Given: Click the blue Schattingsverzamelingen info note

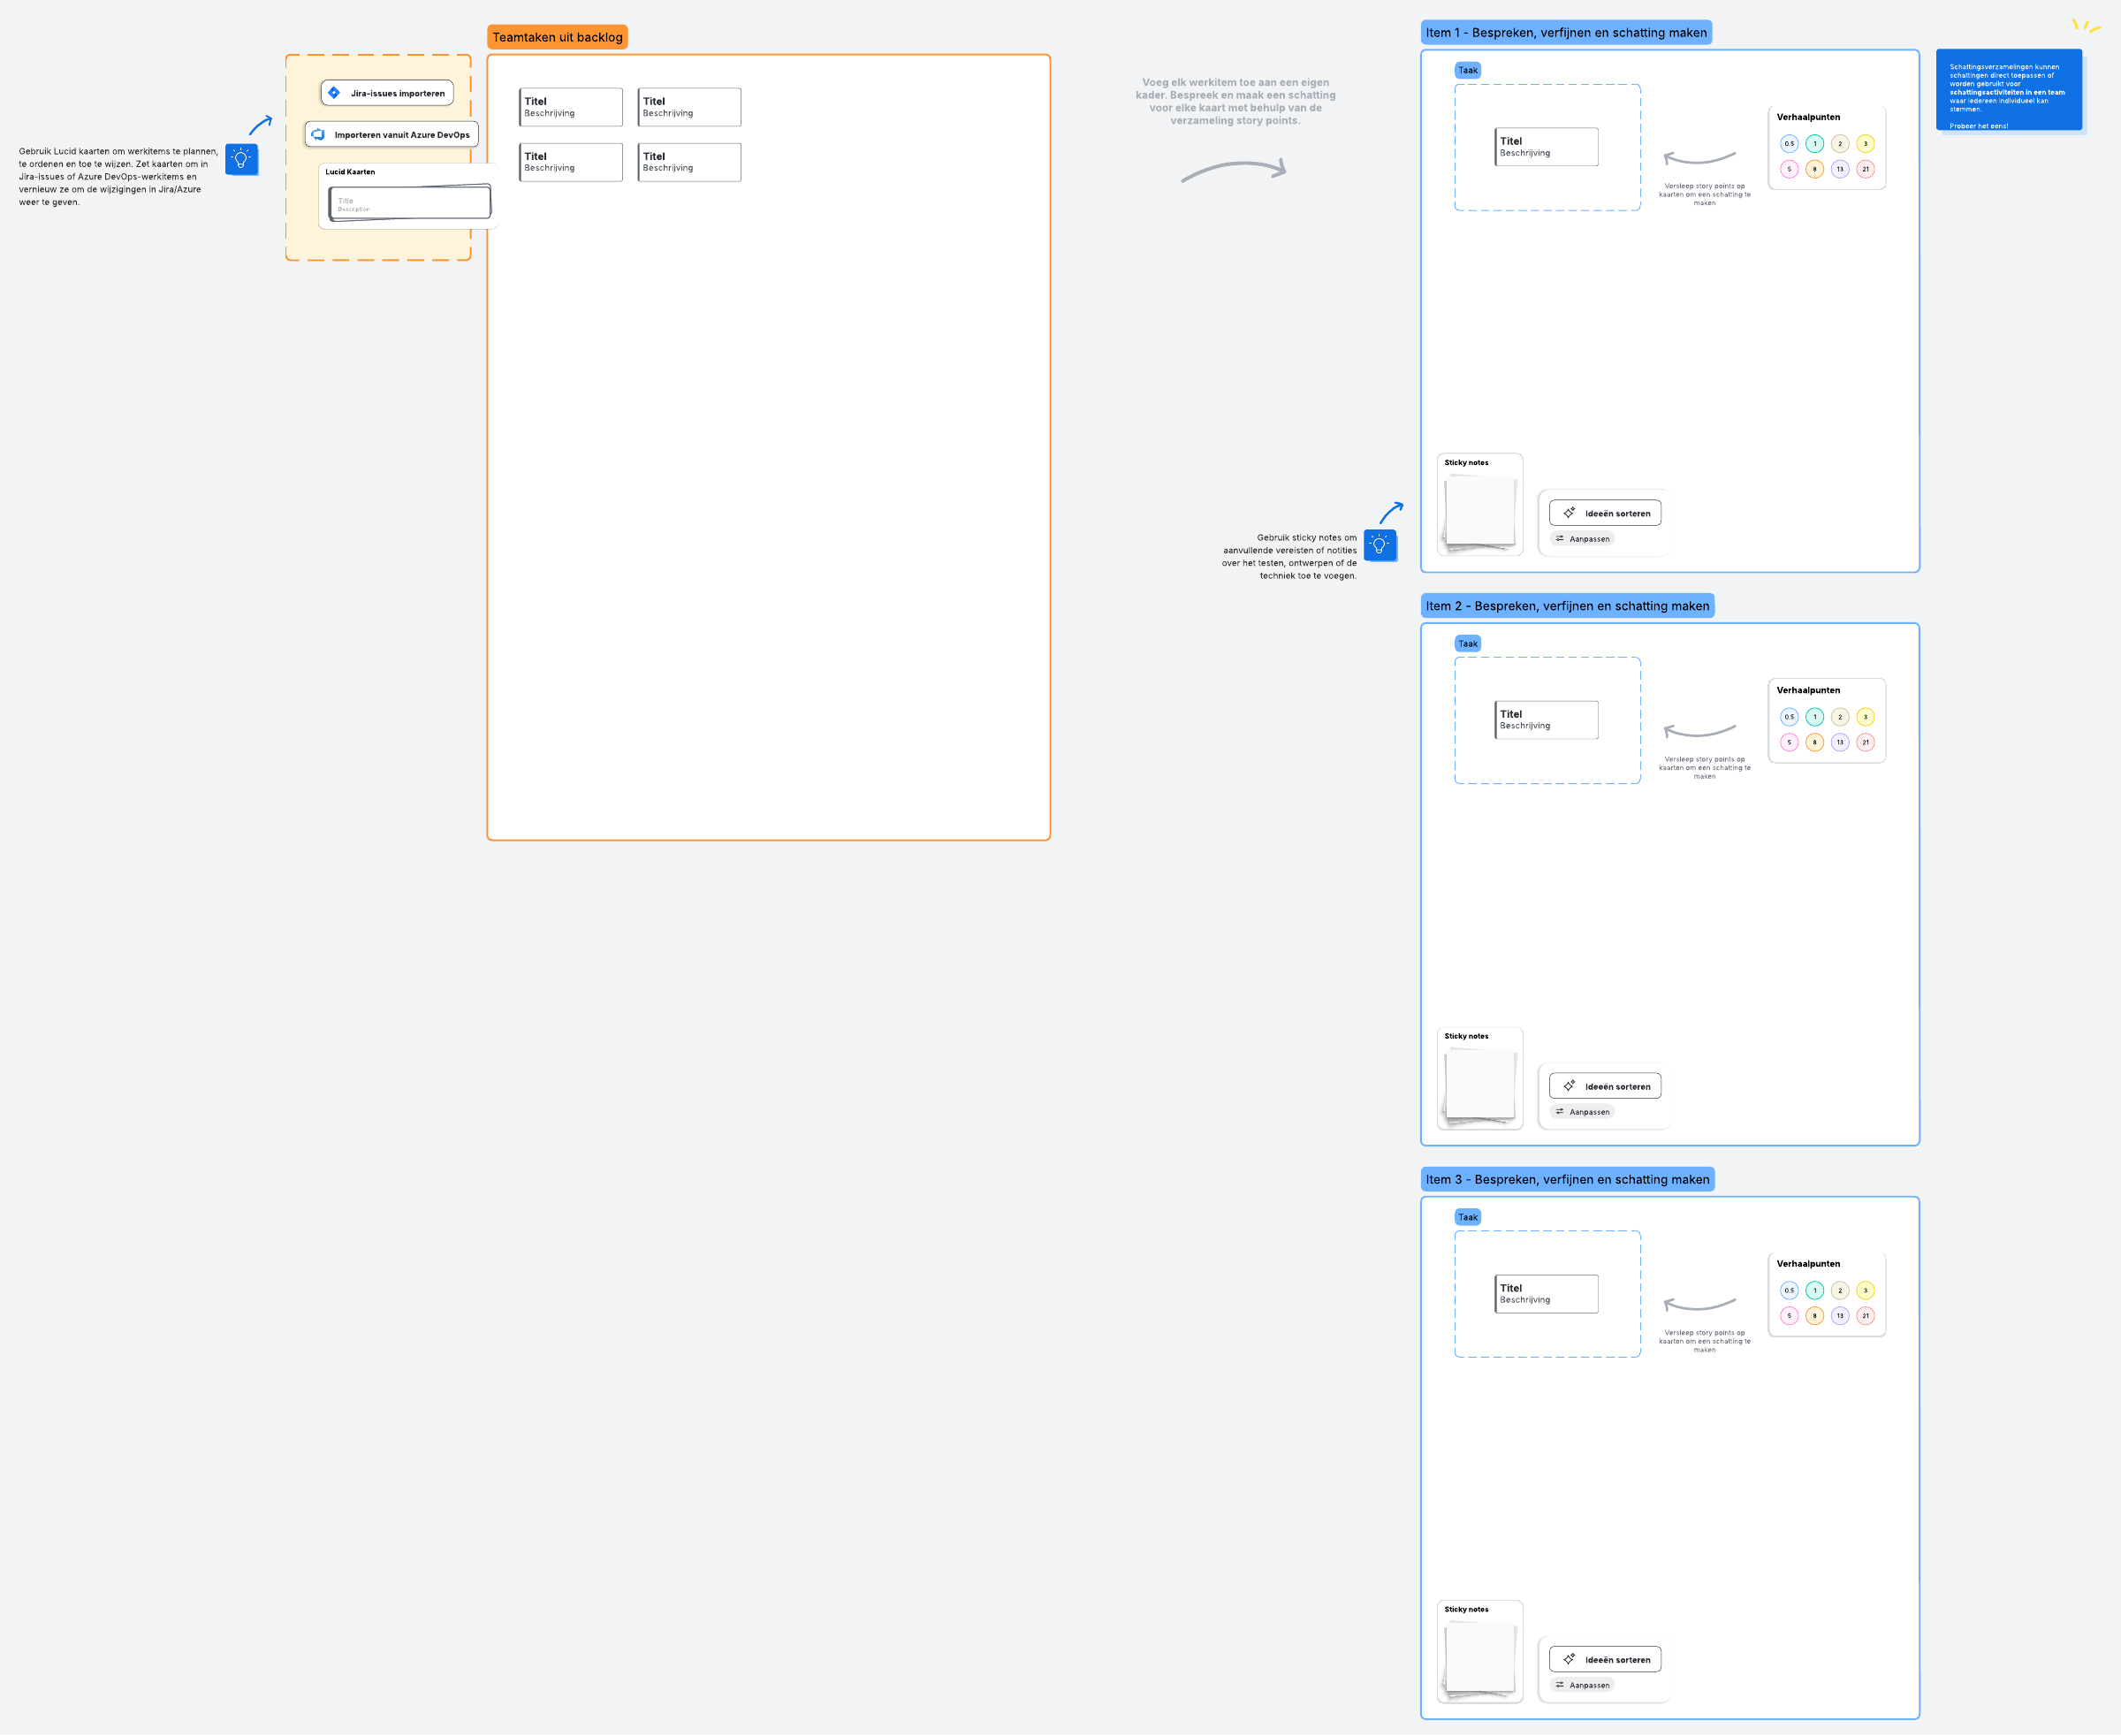Looking at the screenshot, I should pyautogui.click(x=2008, y=90).
